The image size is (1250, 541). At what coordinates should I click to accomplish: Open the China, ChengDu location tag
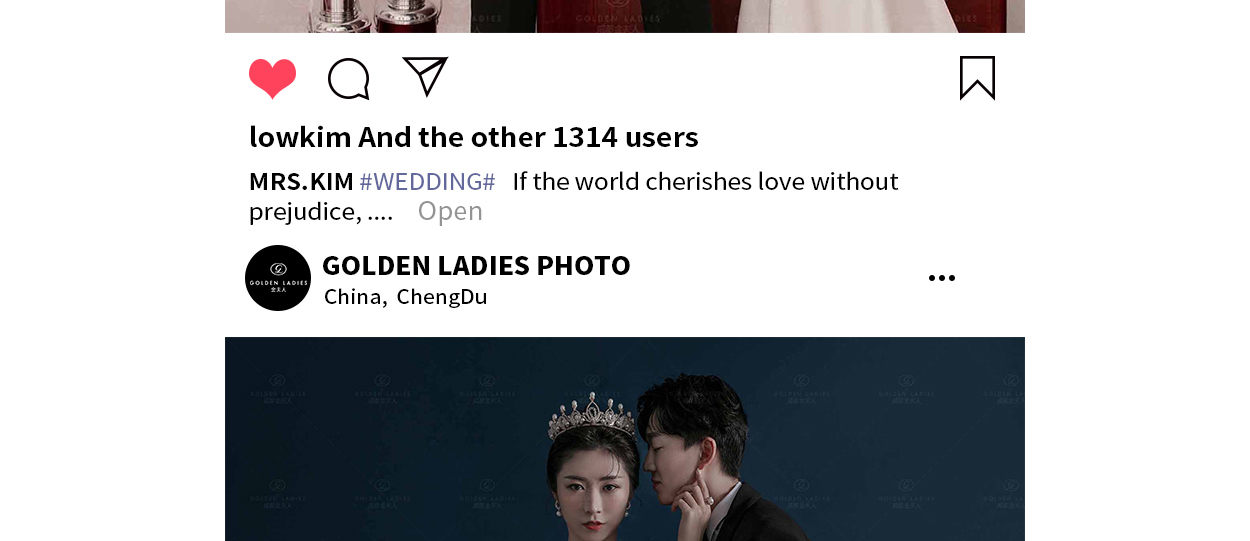coord(406,297)
